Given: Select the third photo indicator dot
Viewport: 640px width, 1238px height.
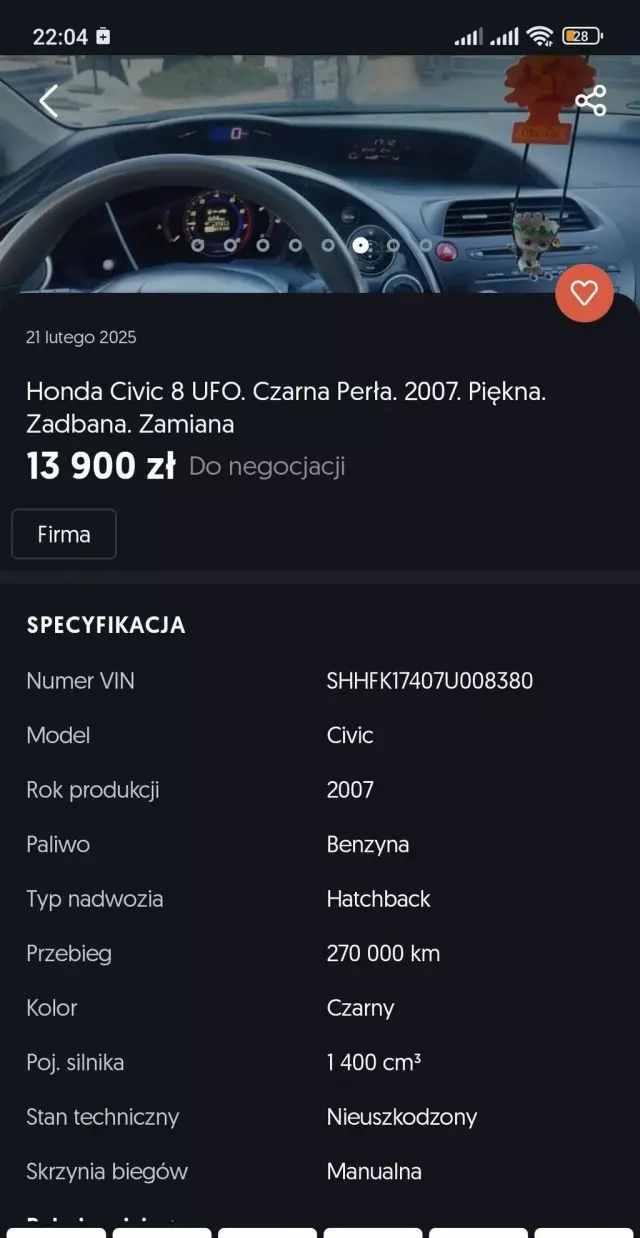Looking at the screenshot, I should click(263, 245).
